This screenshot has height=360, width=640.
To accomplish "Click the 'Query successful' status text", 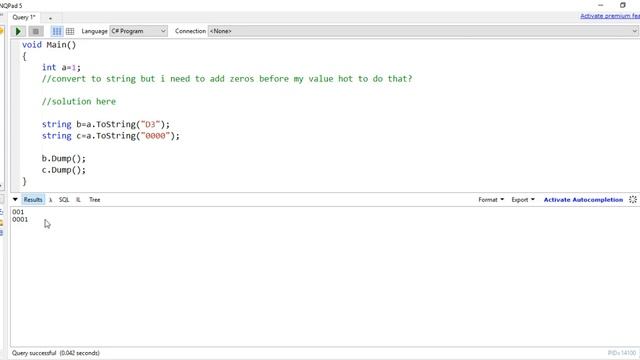I will pyautogui.click(x=56, y=353).
